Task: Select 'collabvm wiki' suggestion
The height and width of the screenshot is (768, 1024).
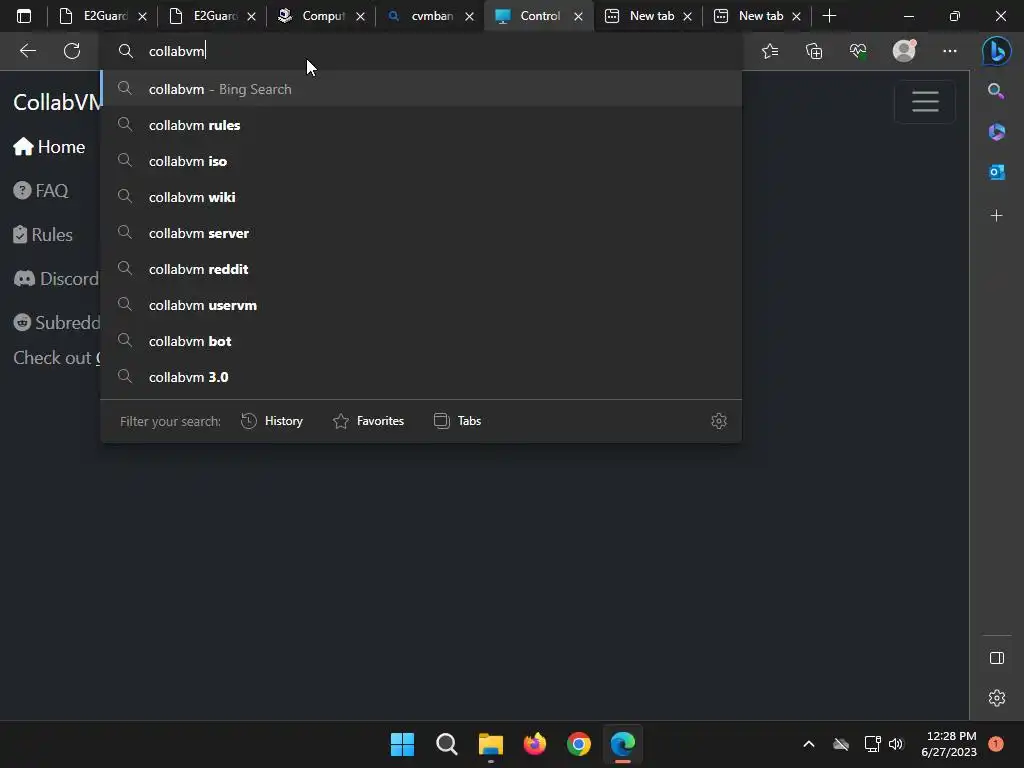Action: (421, 197)
